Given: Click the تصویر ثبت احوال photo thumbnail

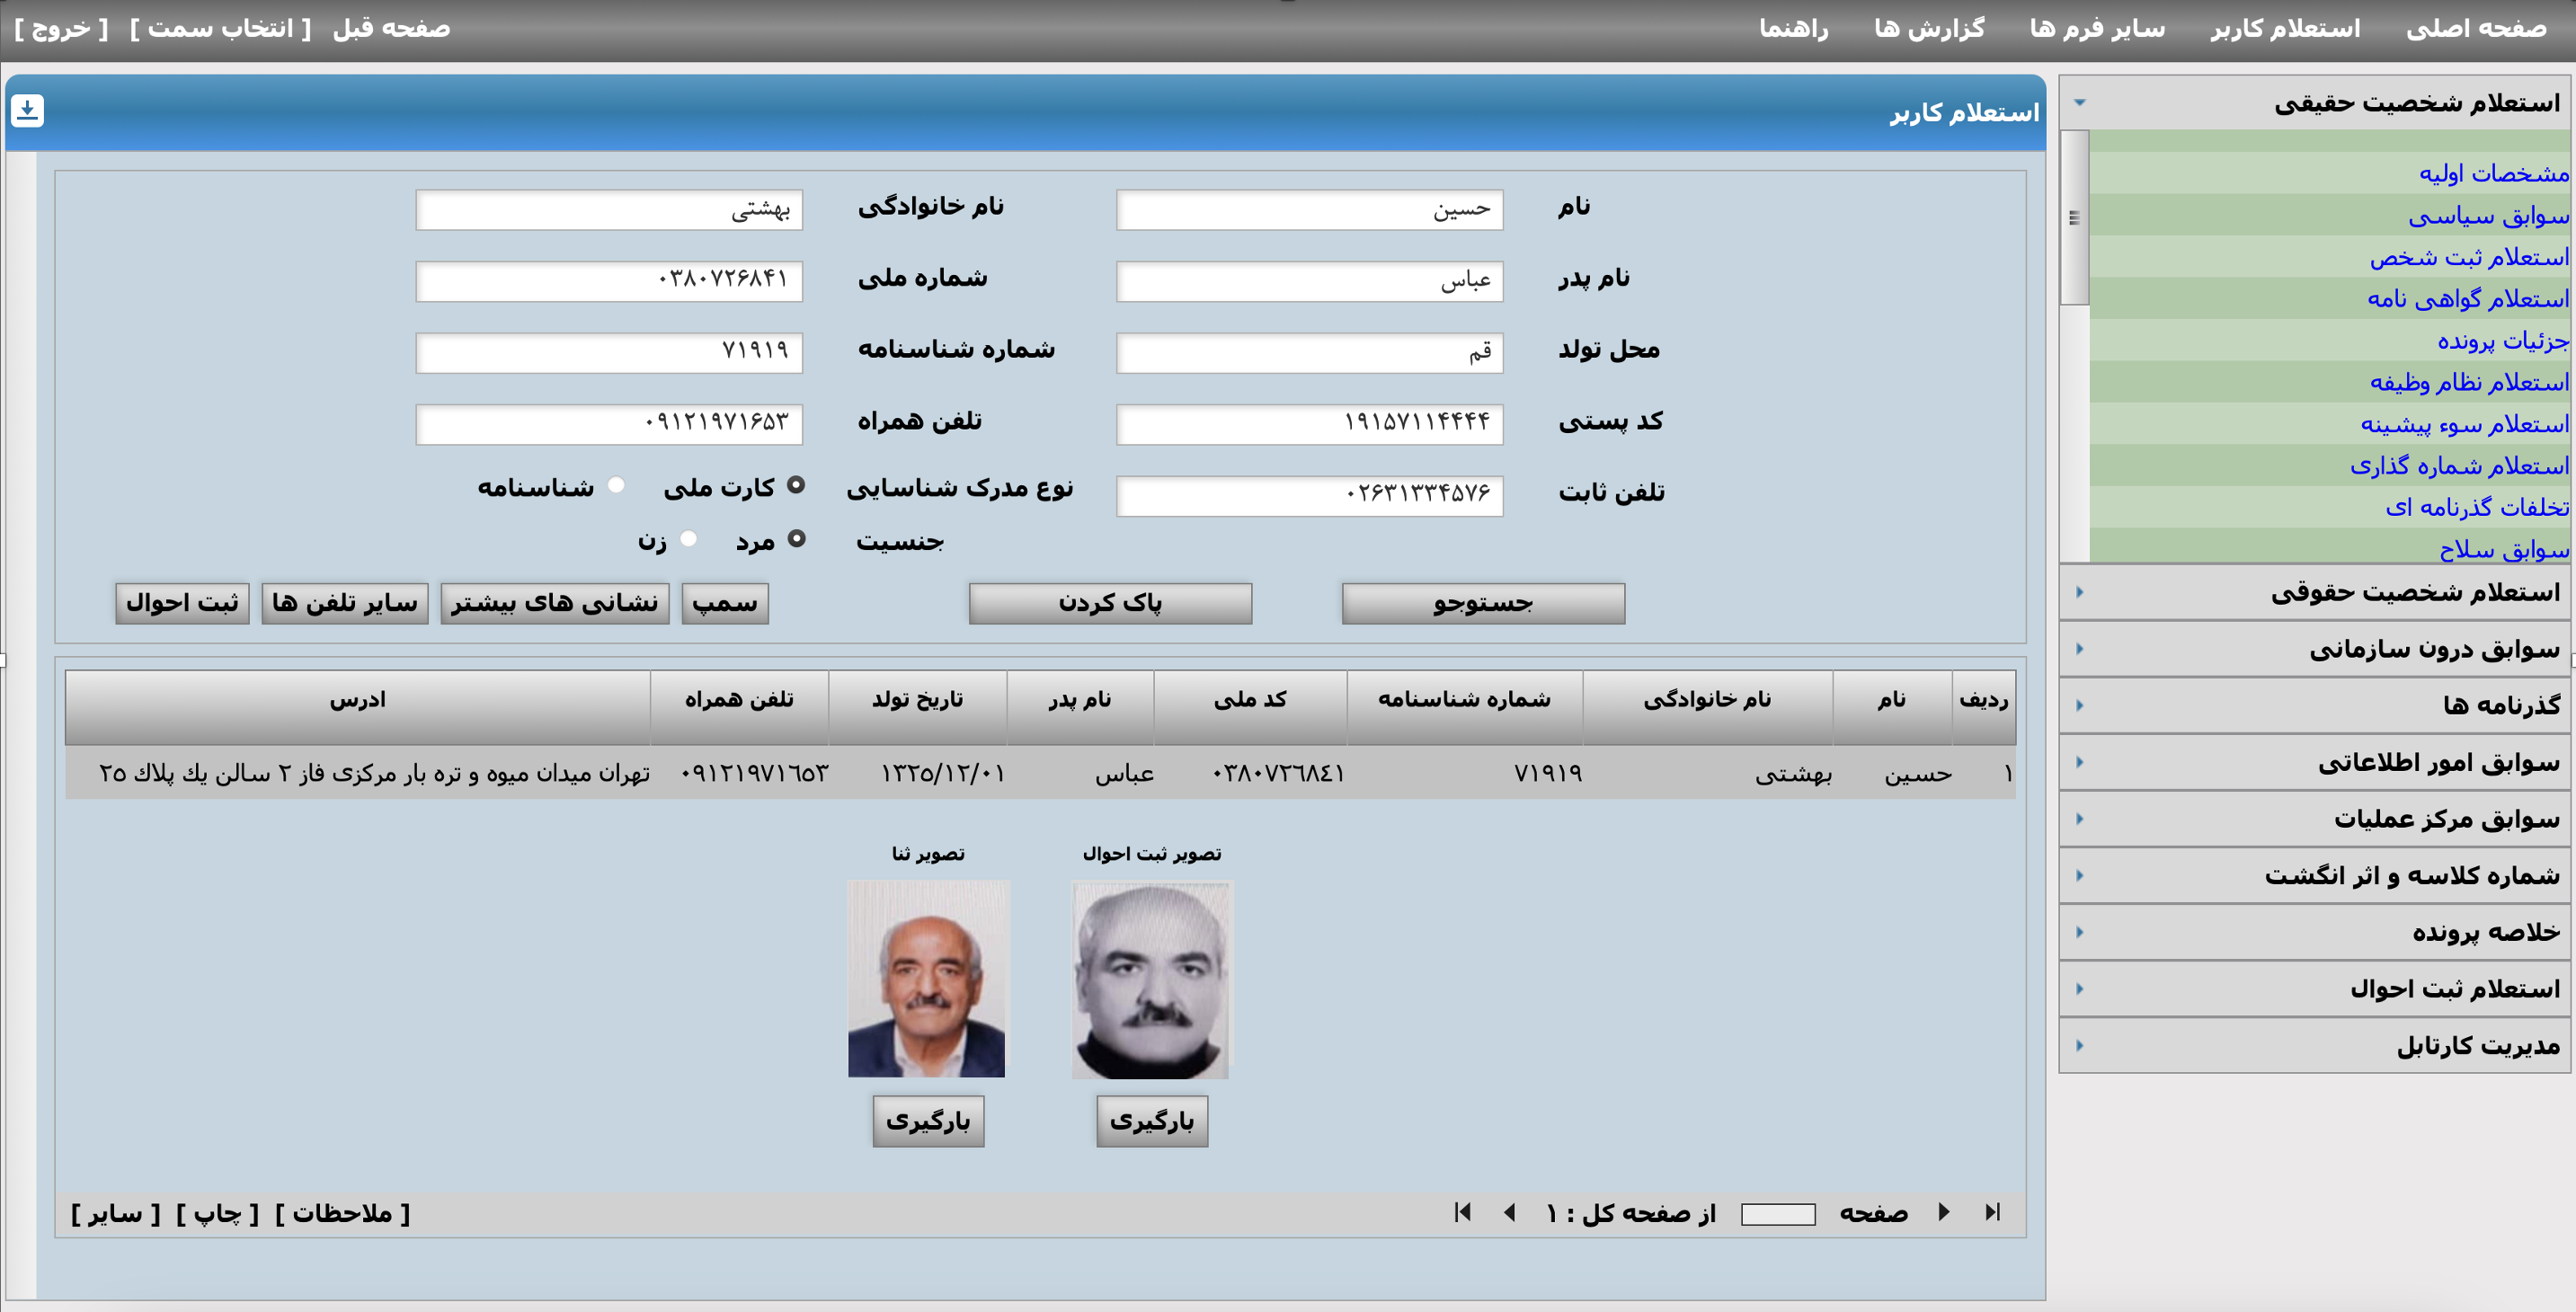Looking at the screenshot, I should [x=1151, y=980].
